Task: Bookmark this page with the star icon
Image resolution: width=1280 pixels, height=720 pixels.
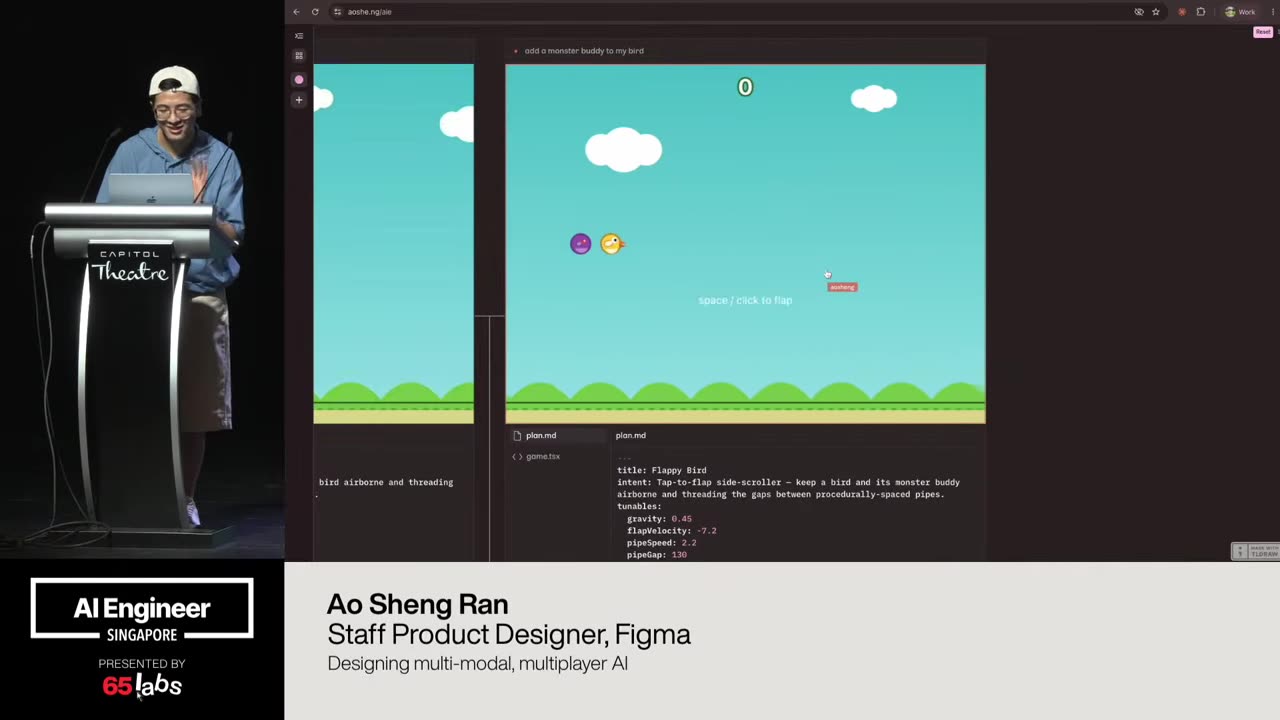Action: point(1156,12)
